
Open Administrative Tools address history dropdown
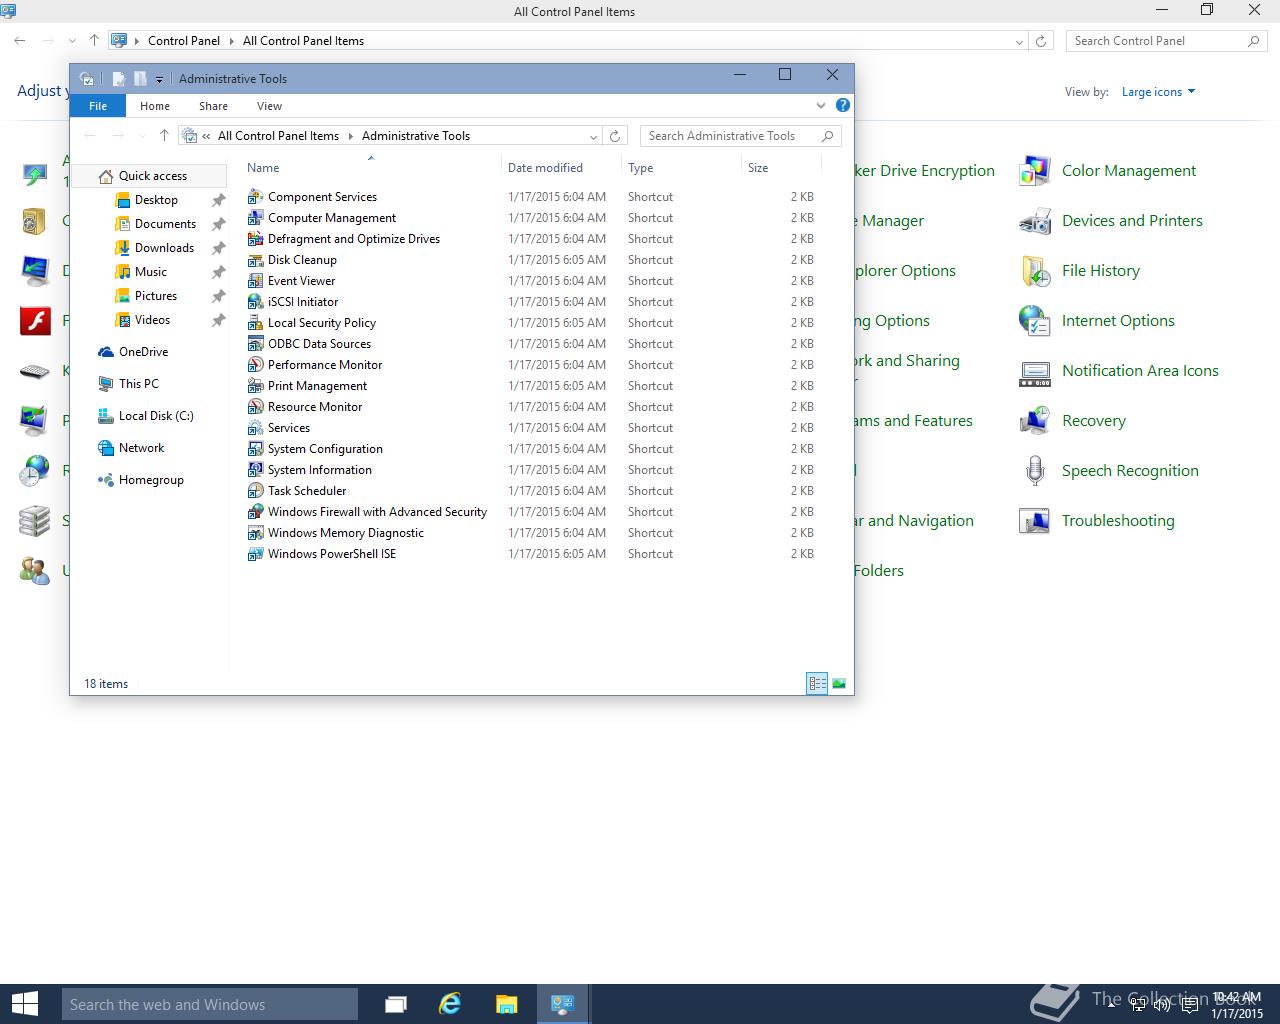click(593, 136)
